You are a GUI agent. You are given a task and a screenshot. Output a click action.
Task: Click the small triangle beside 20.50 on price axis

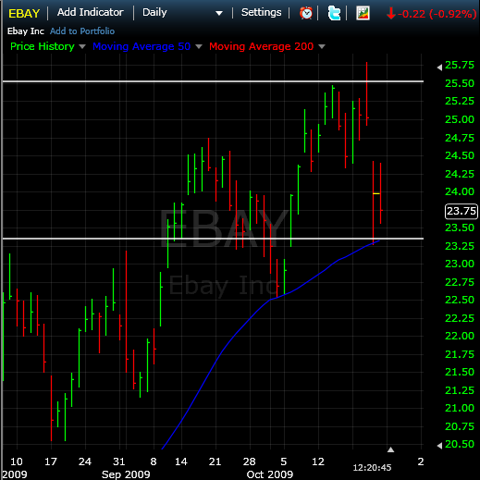point(440,446)
